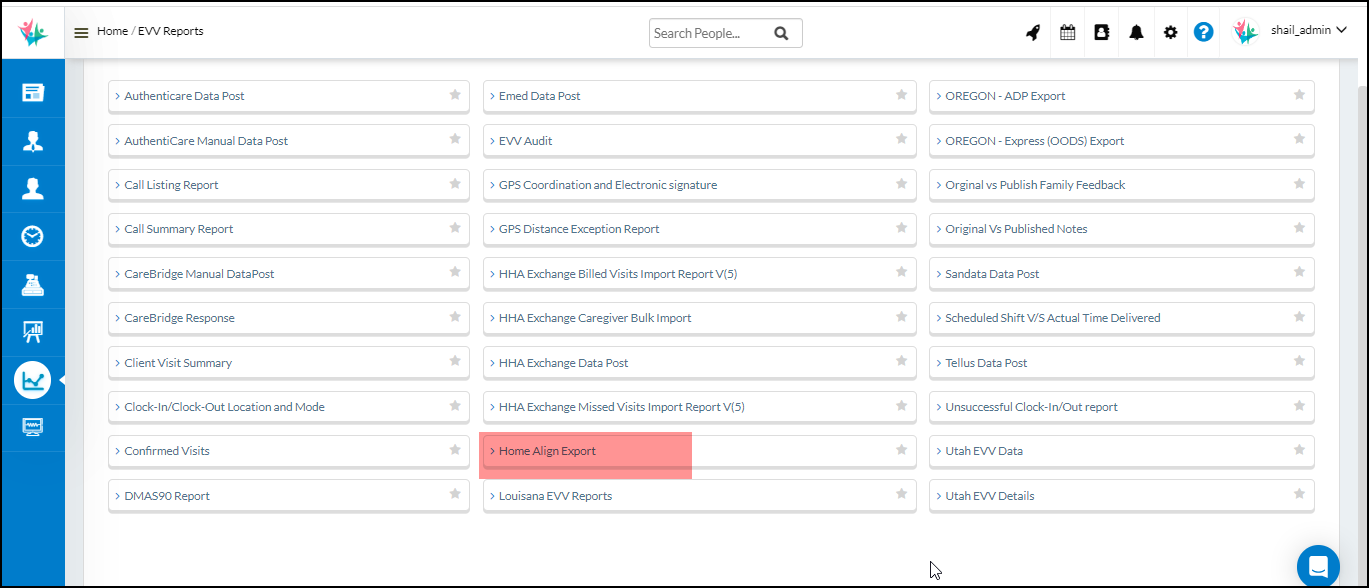Viewport: 1369px width, 588px height.
Task: Select the presentation chart icon in sidebar
Action: 33,331
